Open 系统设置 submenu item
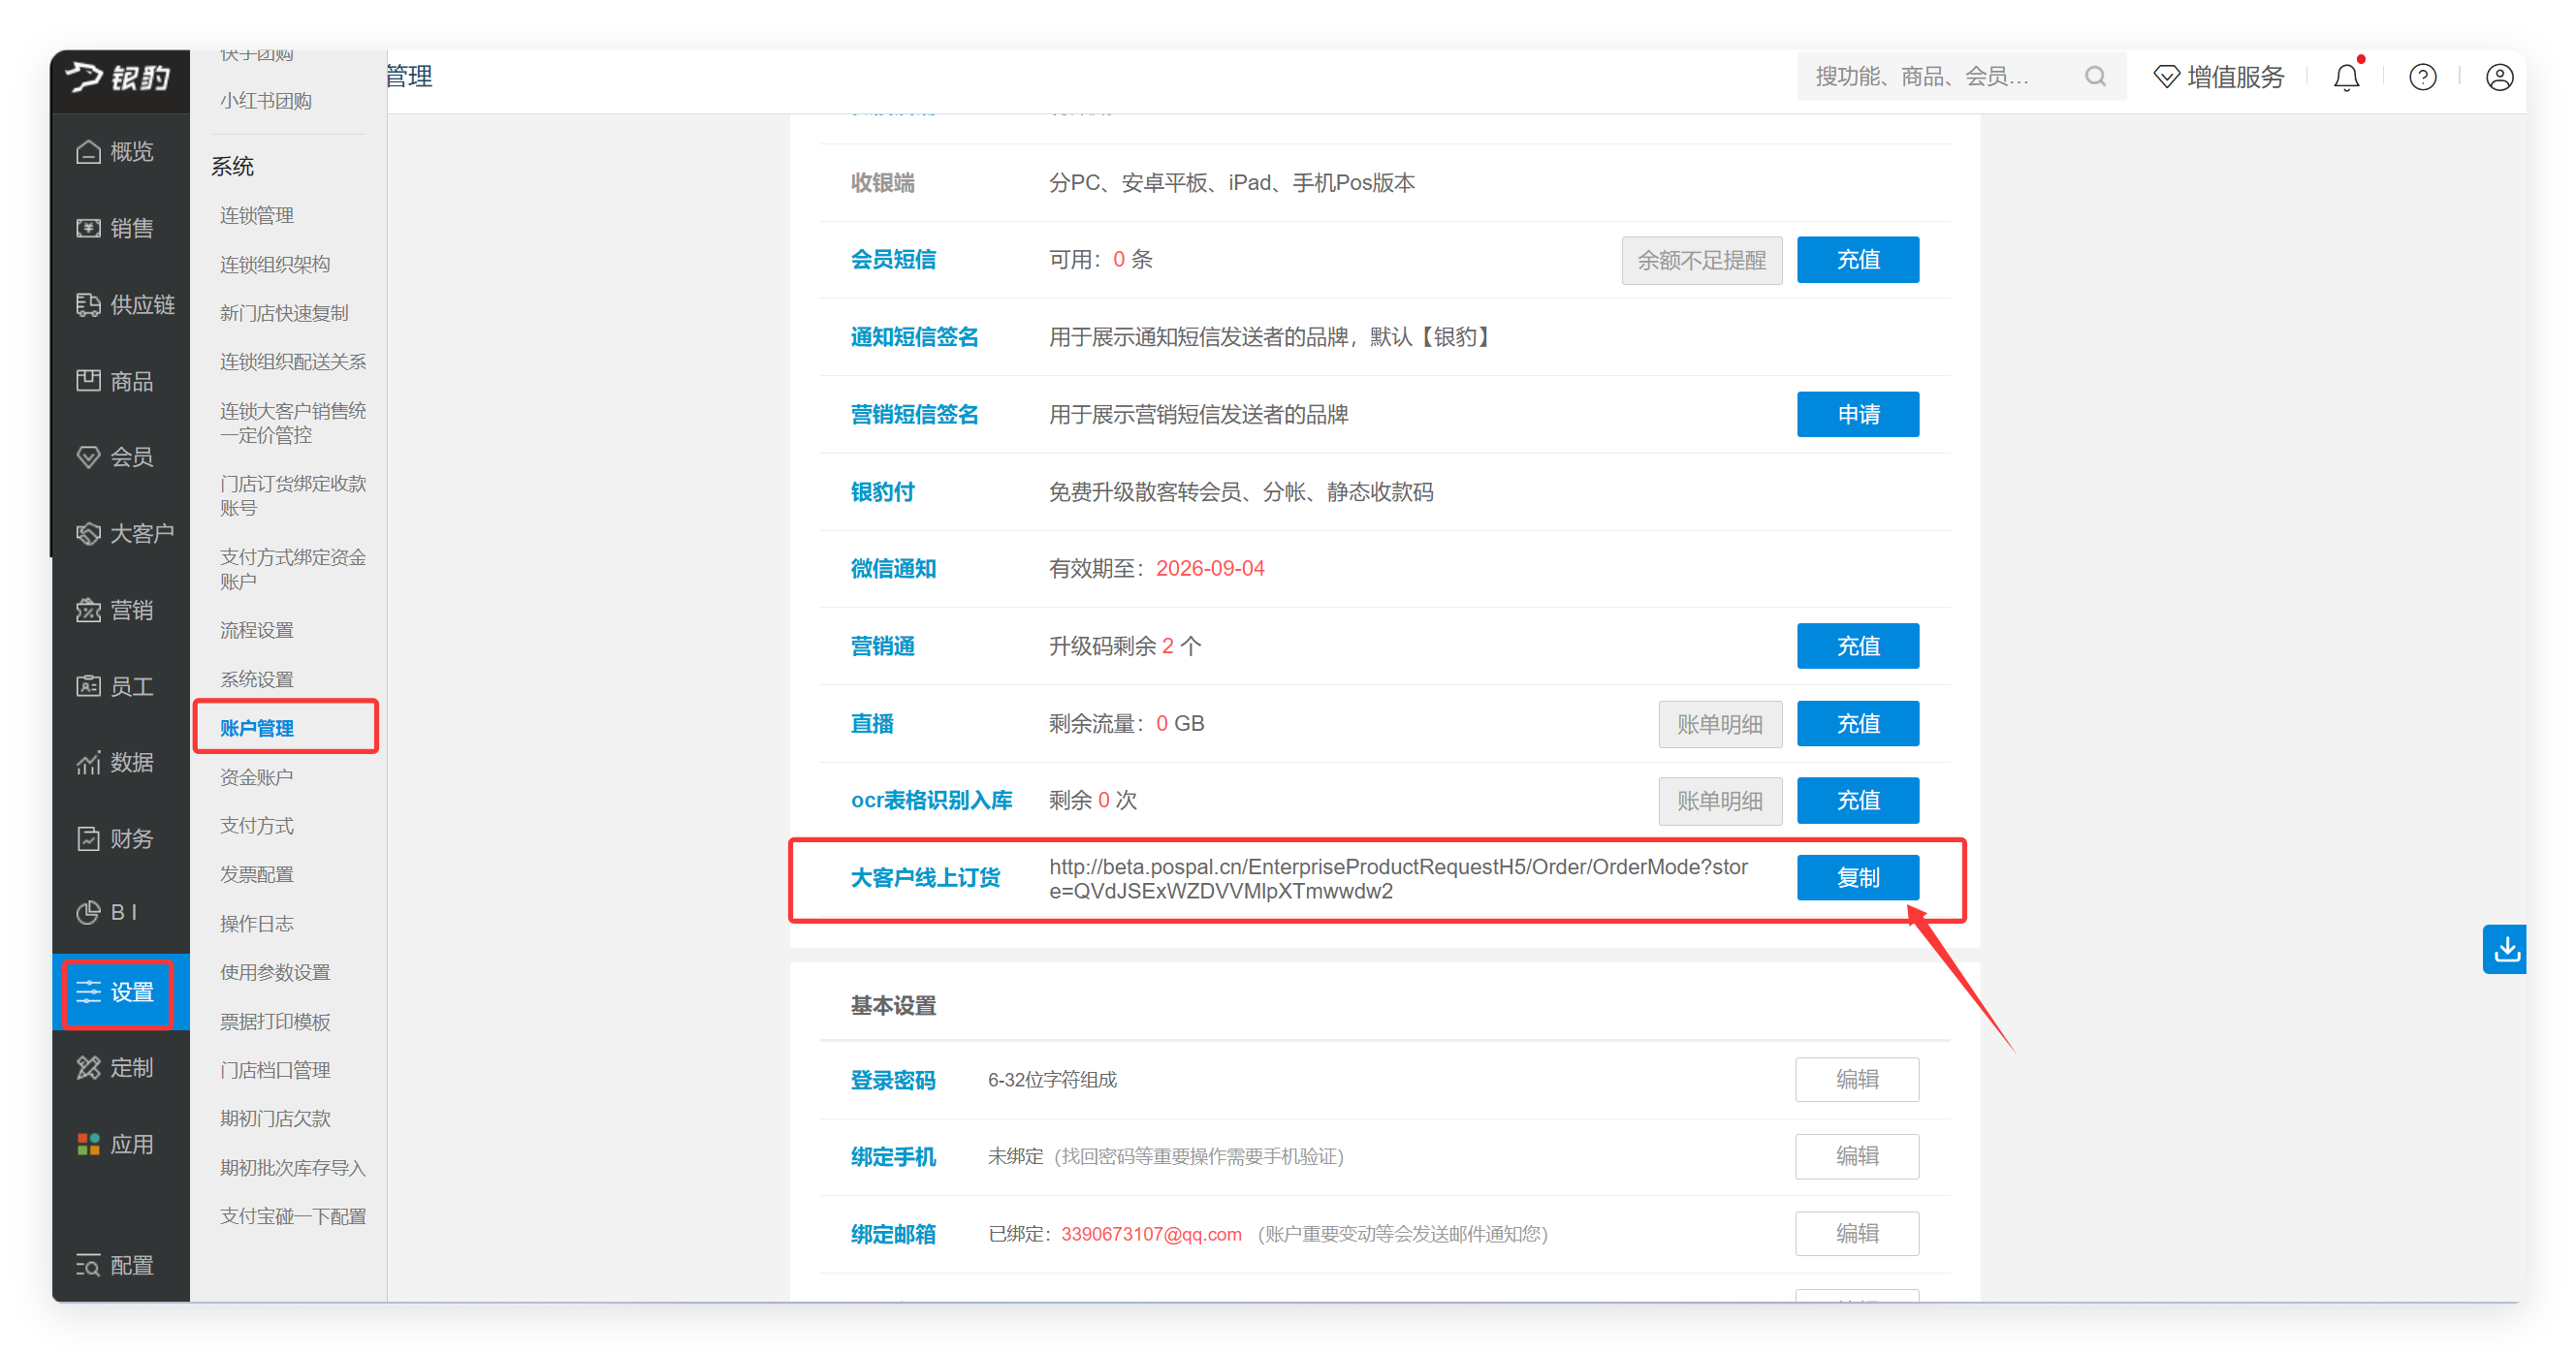 click(257, 679)
